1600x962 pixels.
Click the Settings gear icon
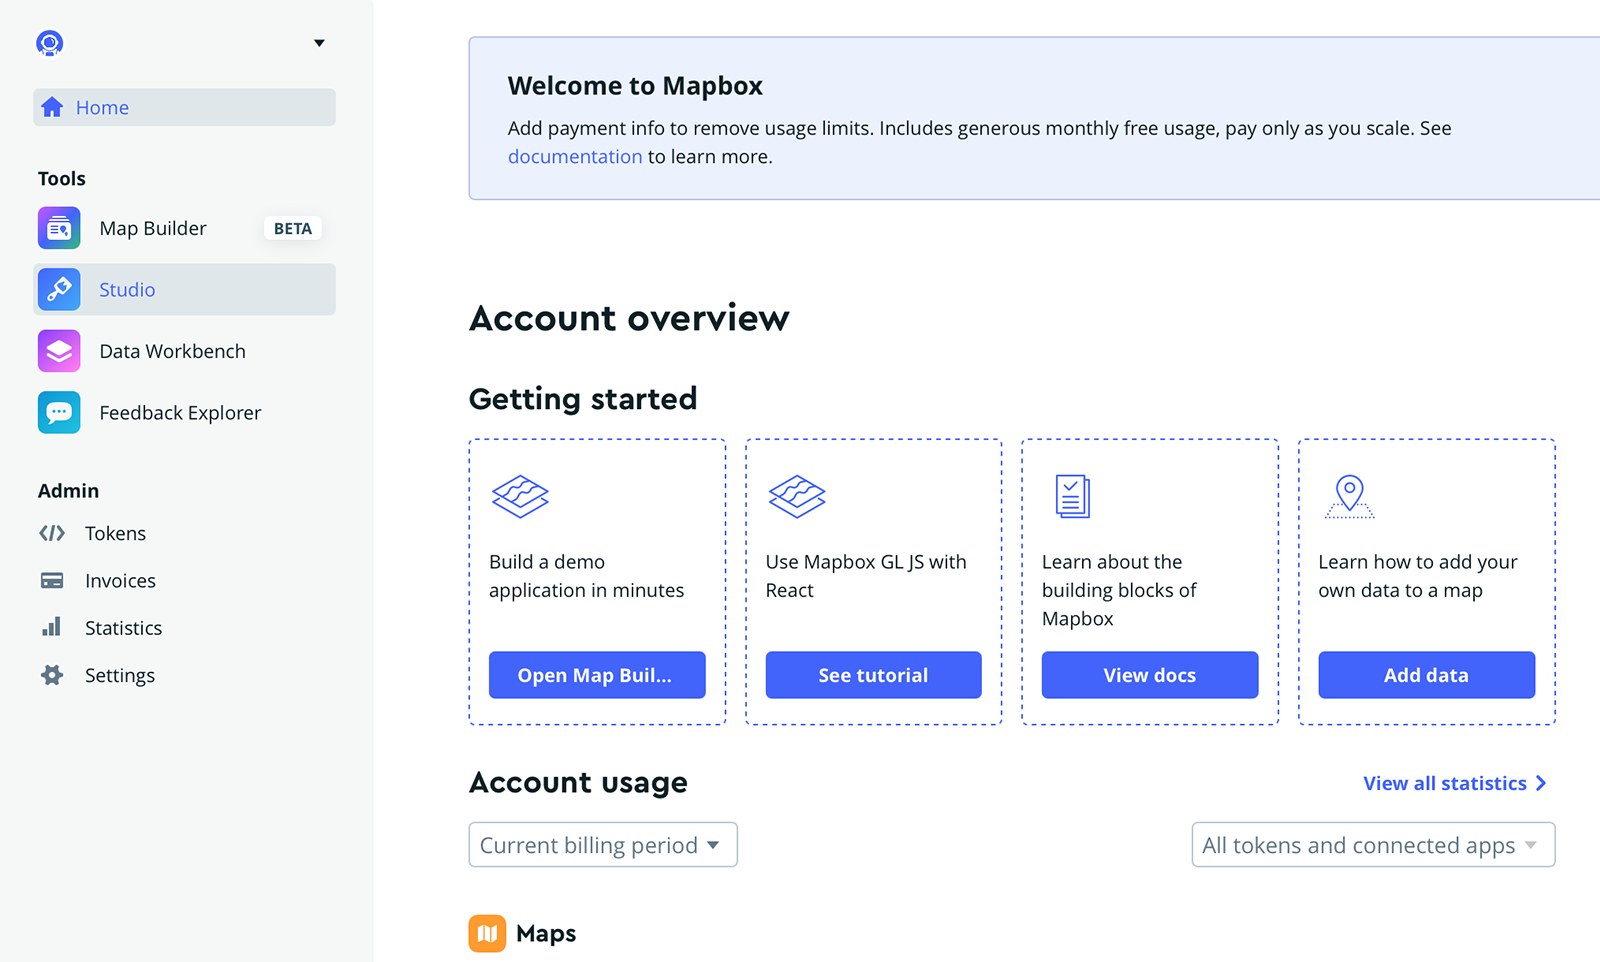click(52, 675)
